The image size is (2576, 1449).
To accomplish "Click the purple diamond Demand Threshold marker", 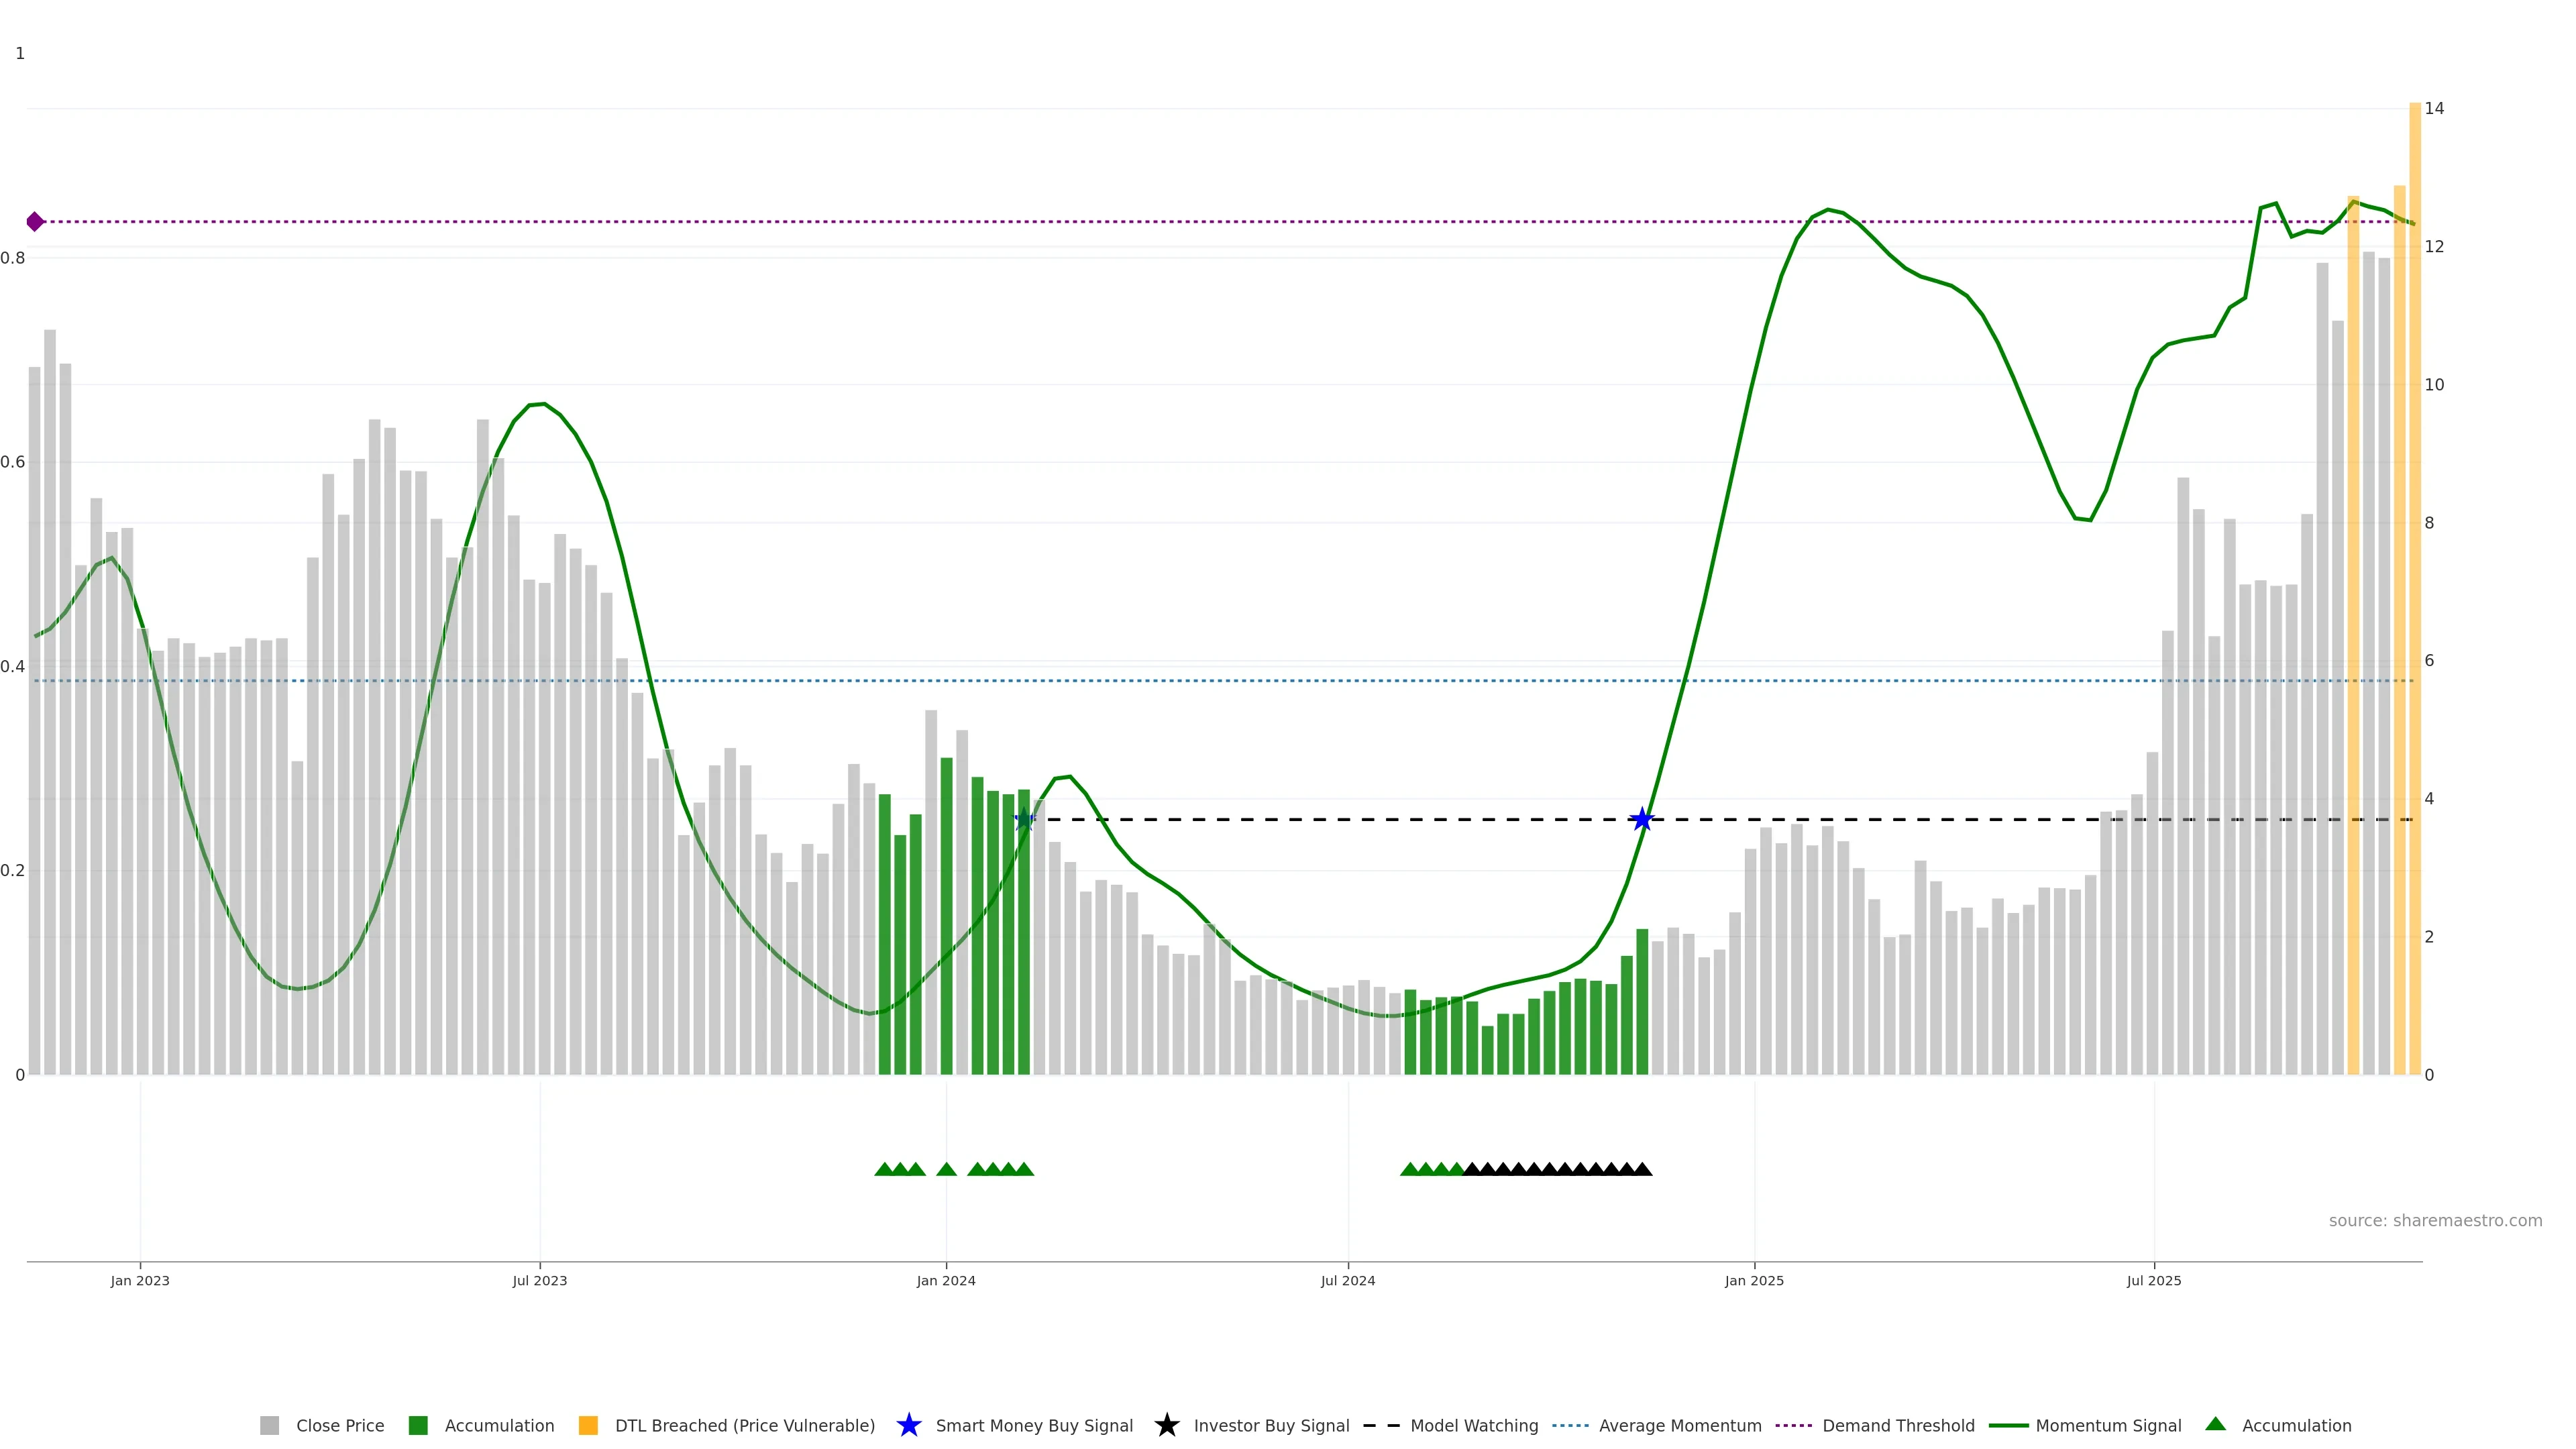I will click(35, 222).
